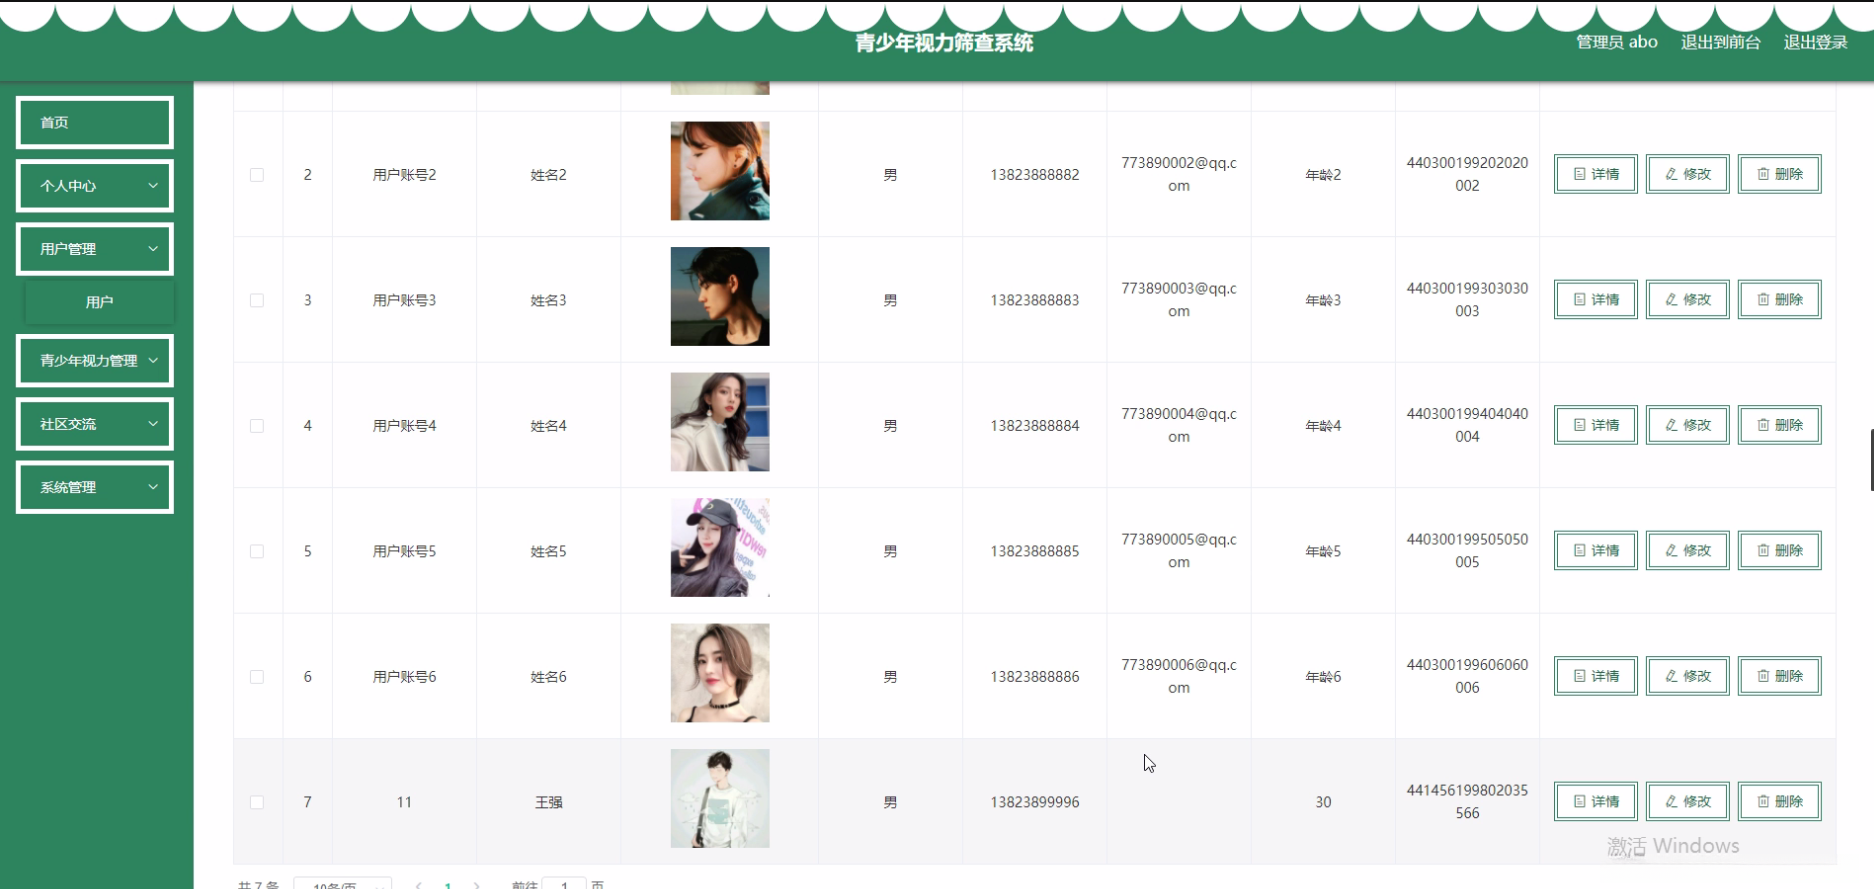Click the avatar thumbnail of 姓名3
Viewport: 1874px width, 889px height.
pyautogui.click(x=720, y=296)
